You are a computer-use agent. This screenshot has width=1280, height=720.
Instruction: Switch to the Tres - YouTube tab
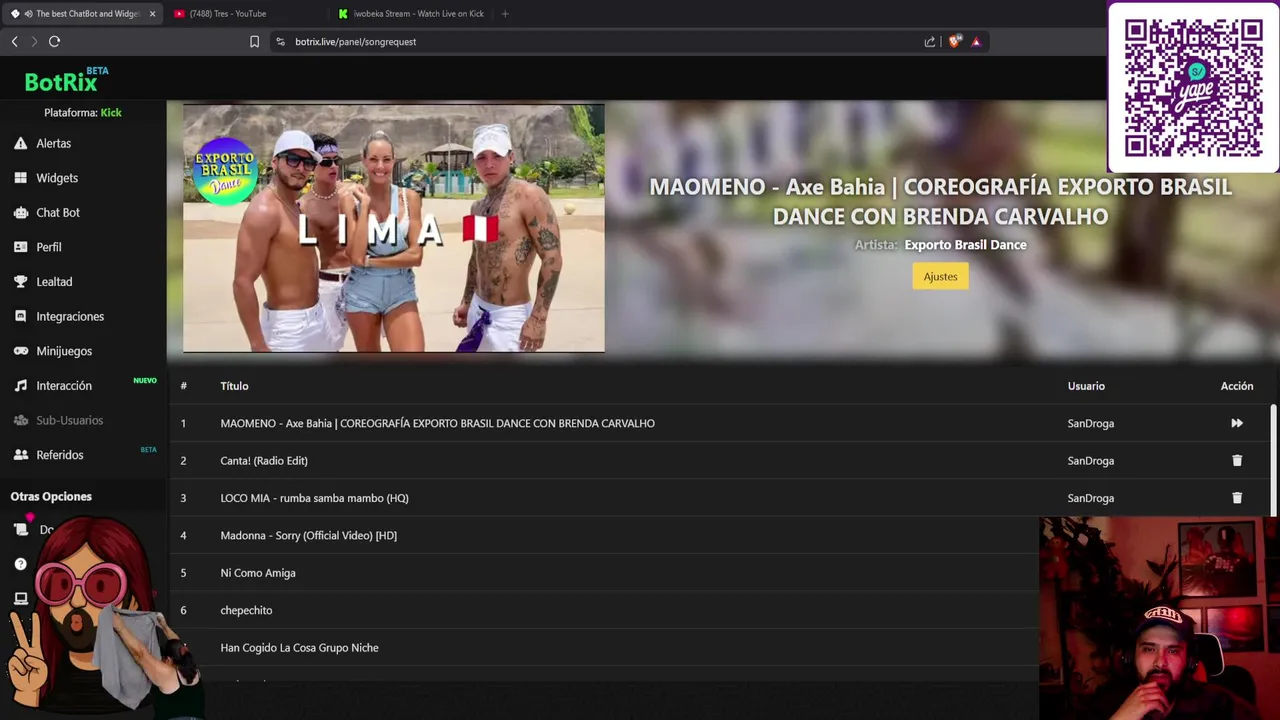(x=245, y=14)
